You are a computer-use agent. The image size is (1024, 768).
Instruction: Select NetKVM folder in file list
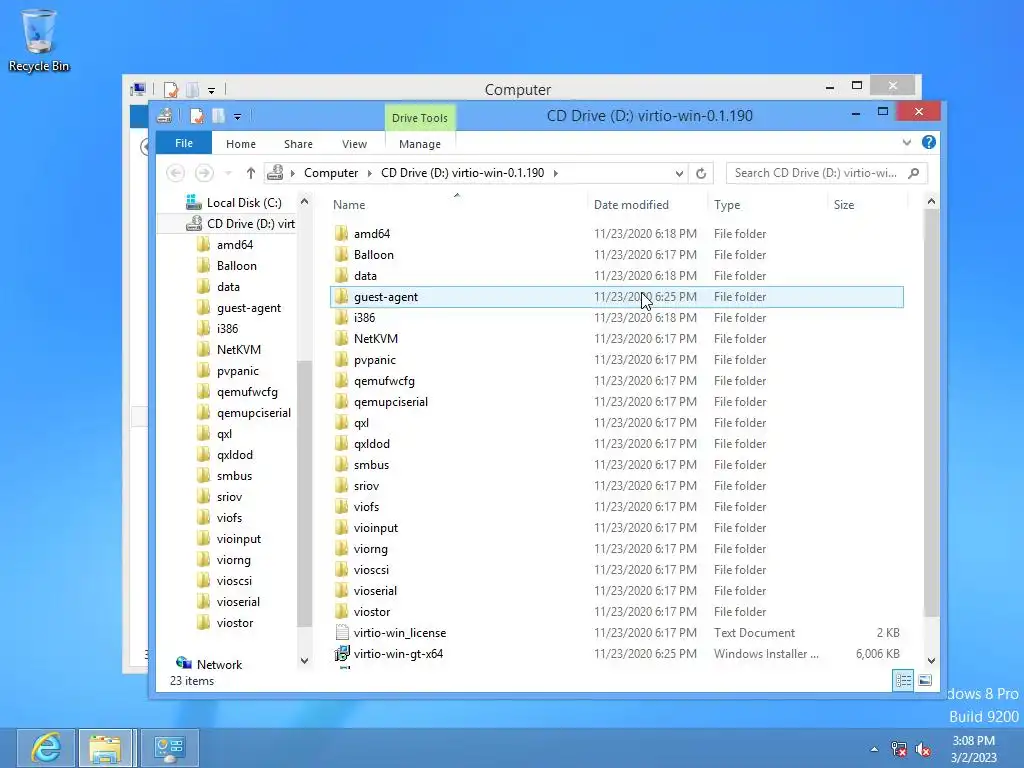(617, 339)
